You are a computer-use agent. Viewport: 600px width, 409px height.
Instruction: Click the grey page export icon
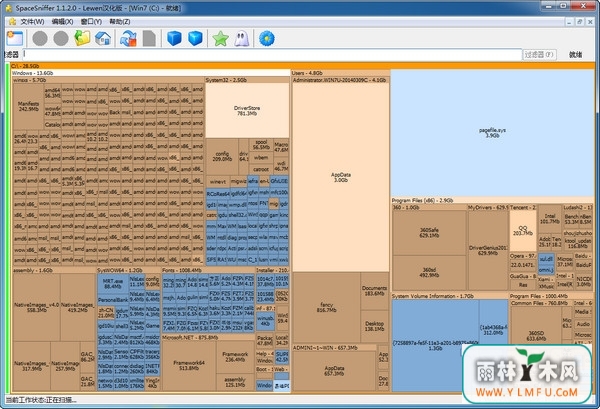149,38
